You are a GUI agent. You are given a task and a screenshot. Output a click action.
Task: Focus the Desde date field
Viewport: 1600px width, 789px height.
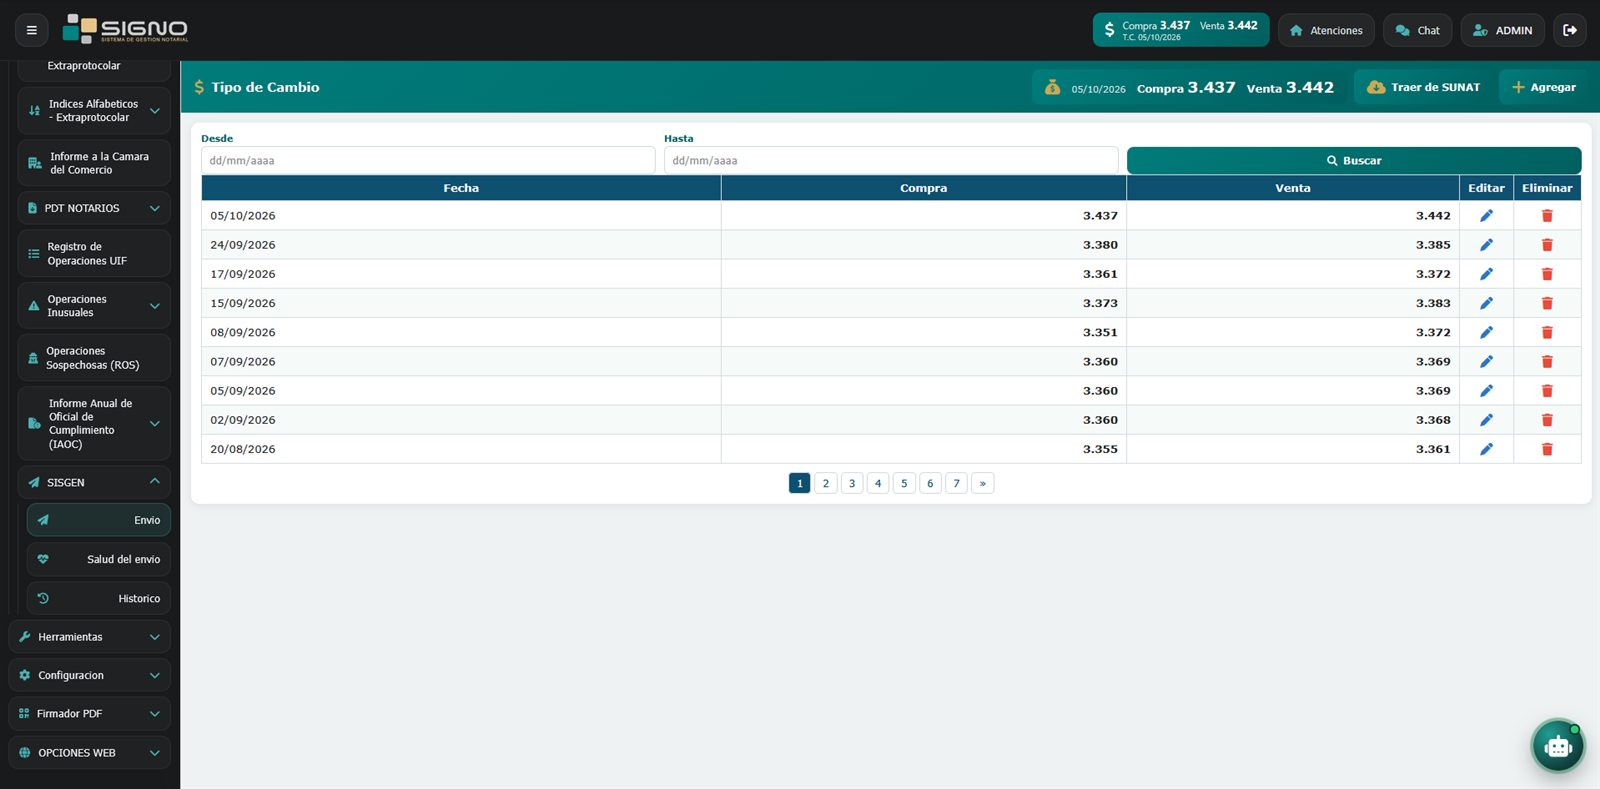pyautogui.click(x=428, y=160)
